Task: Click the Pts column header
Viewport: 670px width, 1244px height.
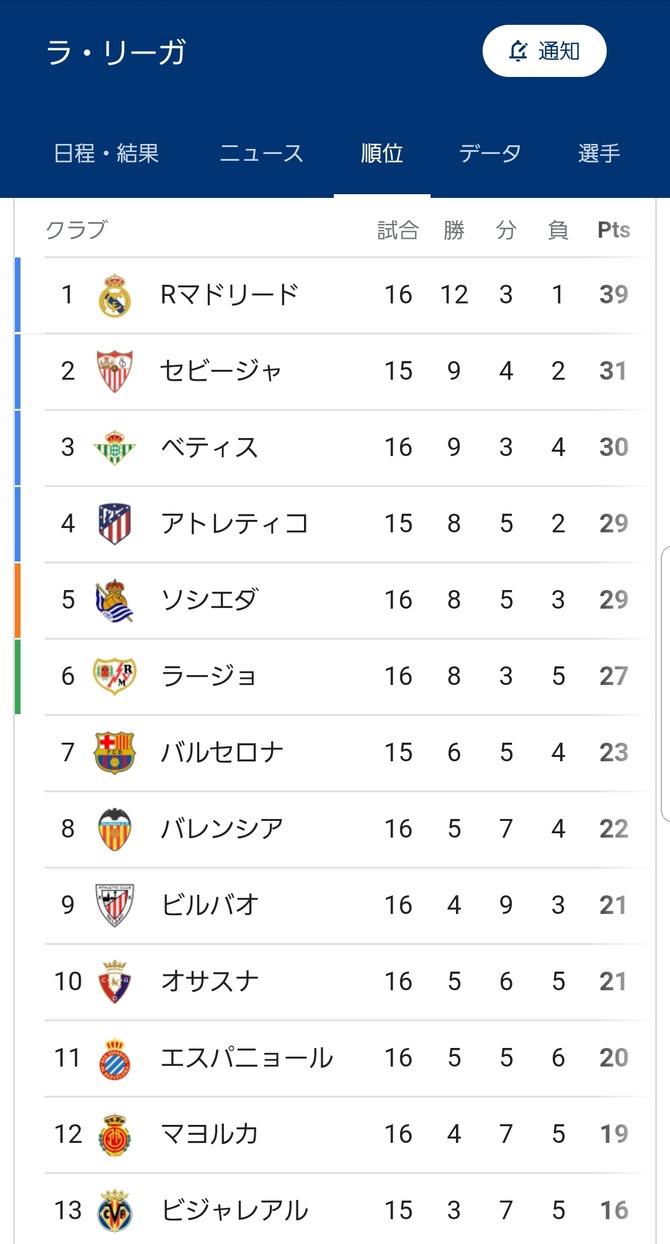Action: (613, 230)
